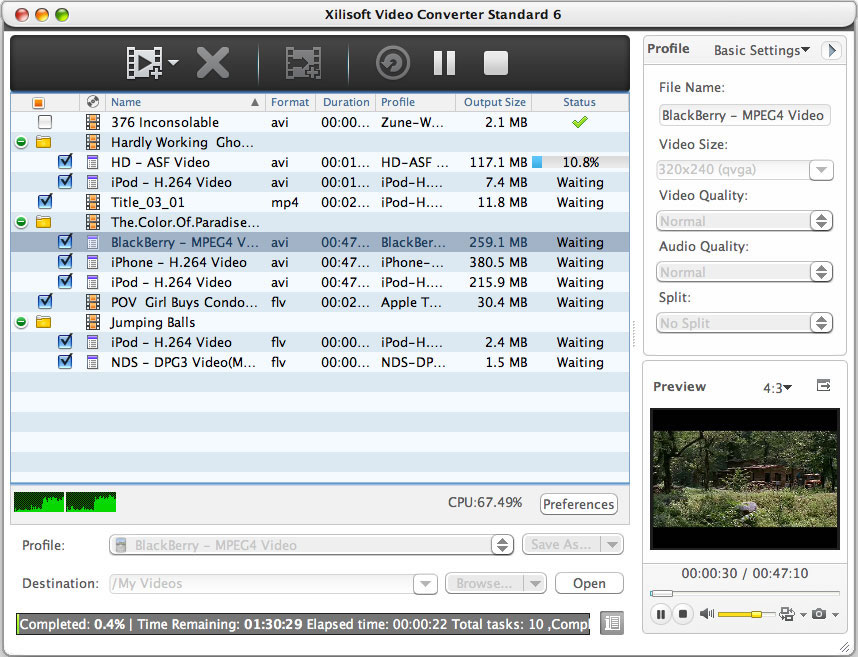The width and height of the screenshot is (858, 657).
Task: Stop the preview playback
Action: 683,614
